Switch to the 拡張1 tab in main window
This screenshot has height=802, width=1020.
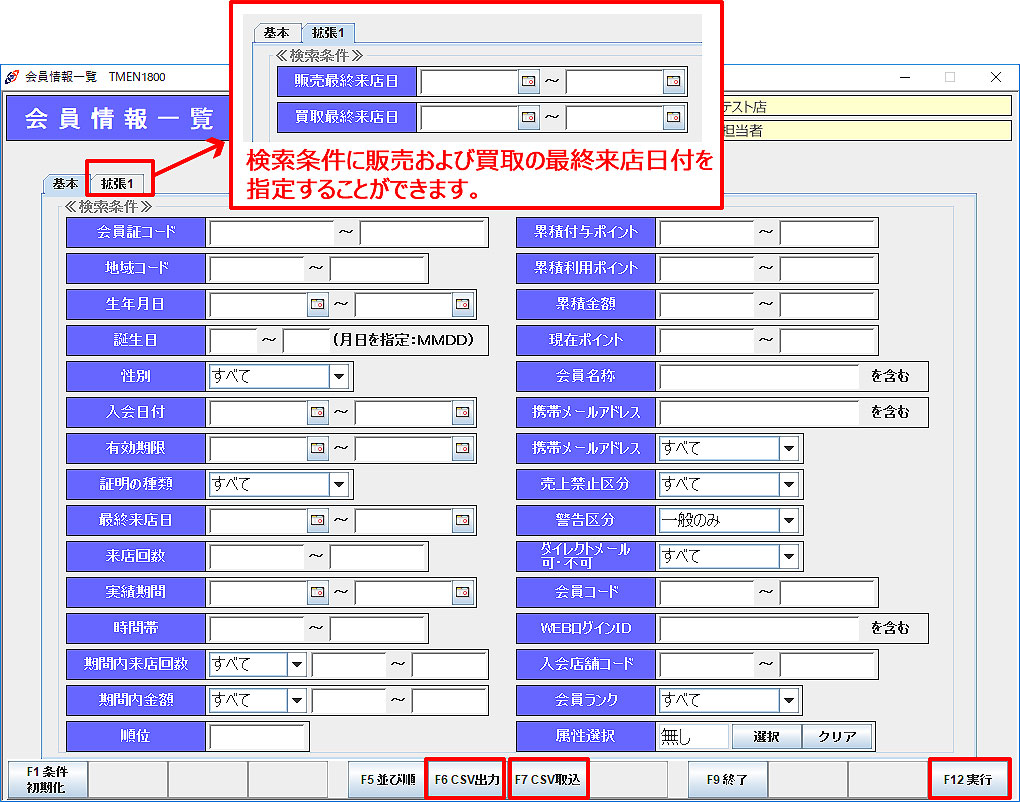point(116,184)
